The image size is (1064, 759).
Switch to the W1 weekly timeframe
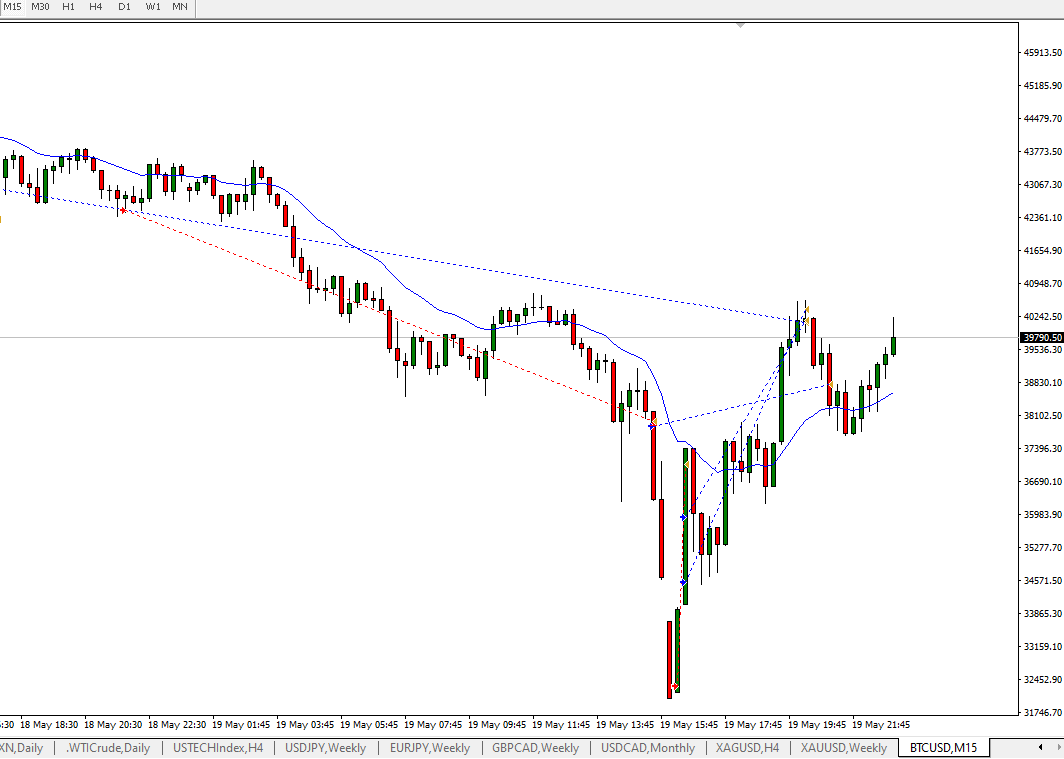152,7
